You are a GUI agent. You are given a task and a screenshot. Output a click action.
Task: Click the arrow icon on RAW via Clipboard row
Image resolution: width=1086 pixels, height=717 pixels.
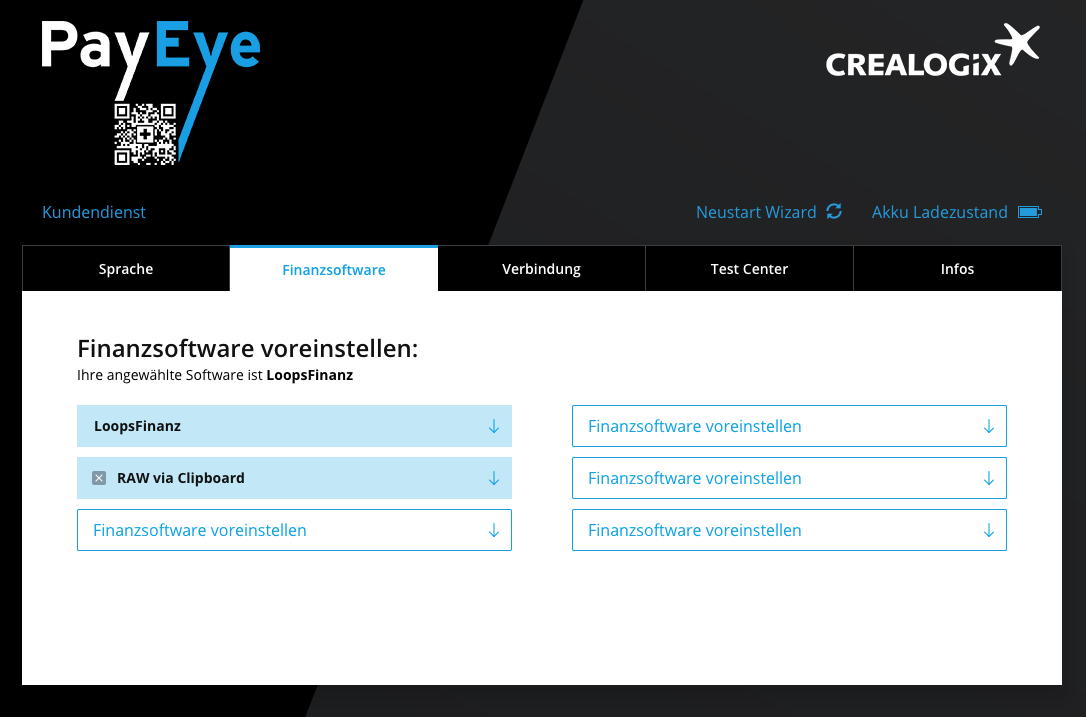coord(493,478)
